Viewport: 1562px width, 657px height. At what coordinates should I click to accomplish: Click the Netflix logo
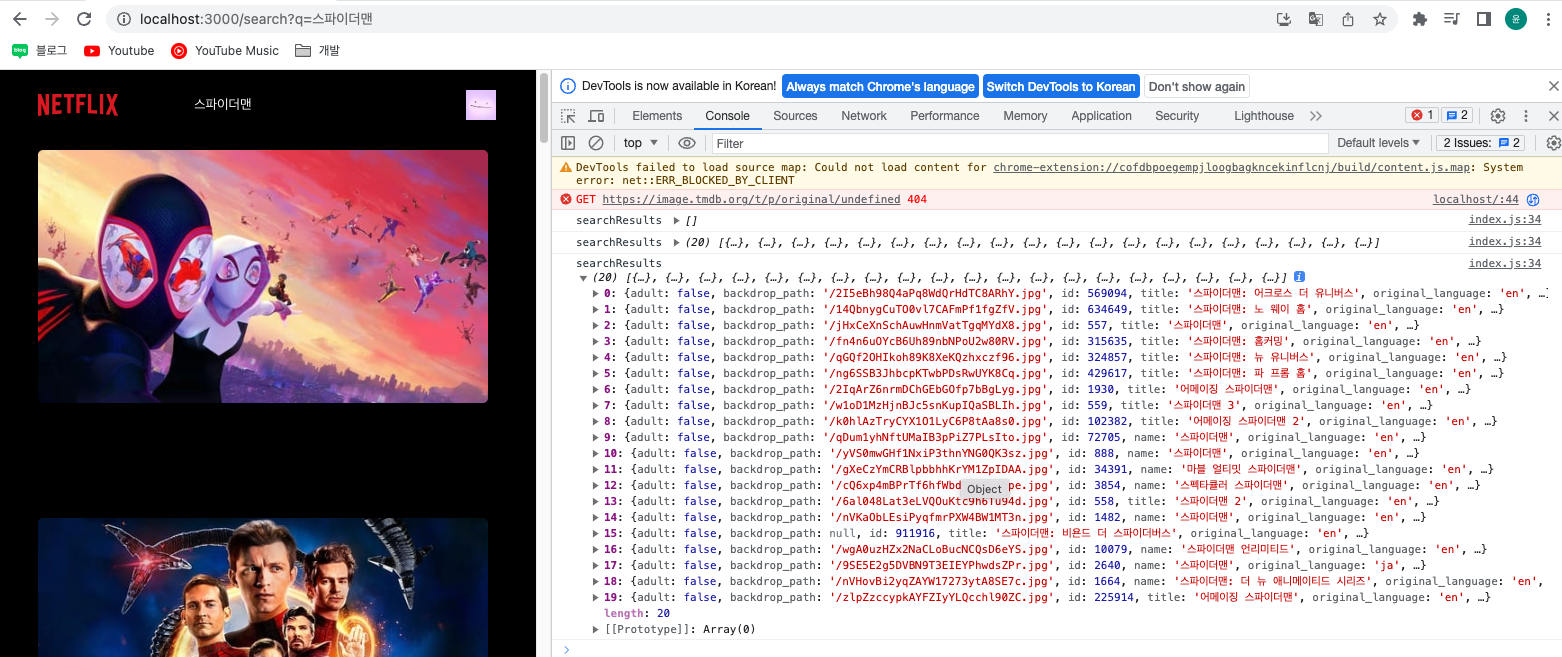[78, 104]
